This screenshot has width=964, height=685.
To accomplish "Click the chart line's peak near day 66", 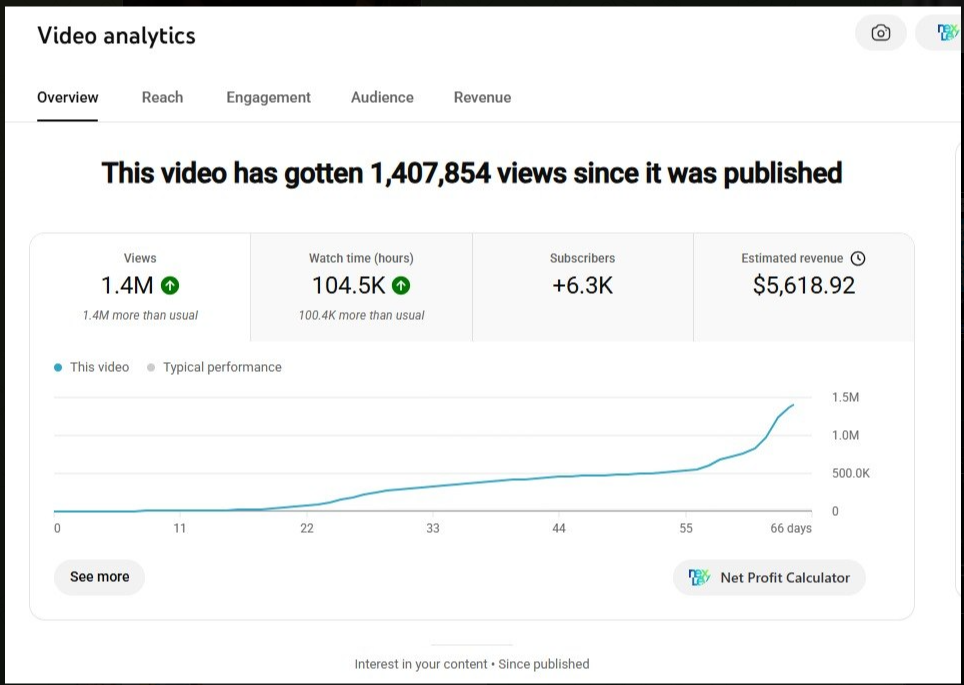I will click(793, 405).
